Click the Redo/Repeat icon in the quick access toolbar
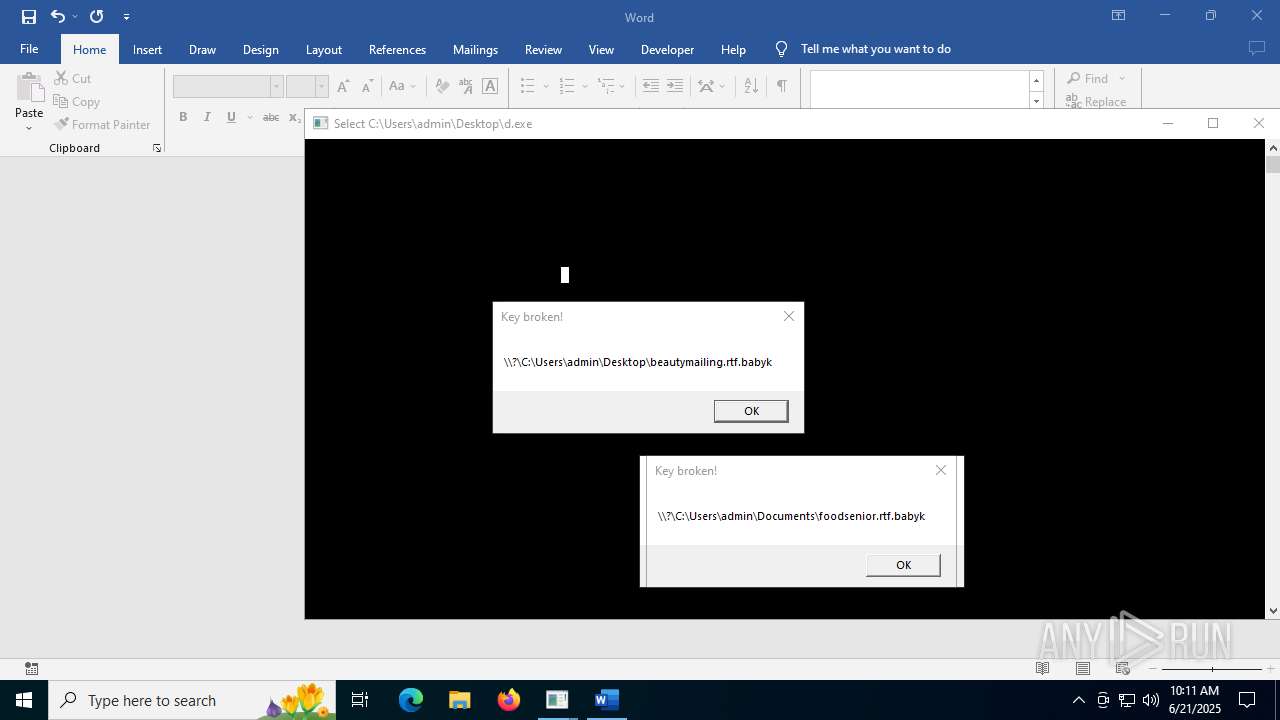 (x=97, y=16)
